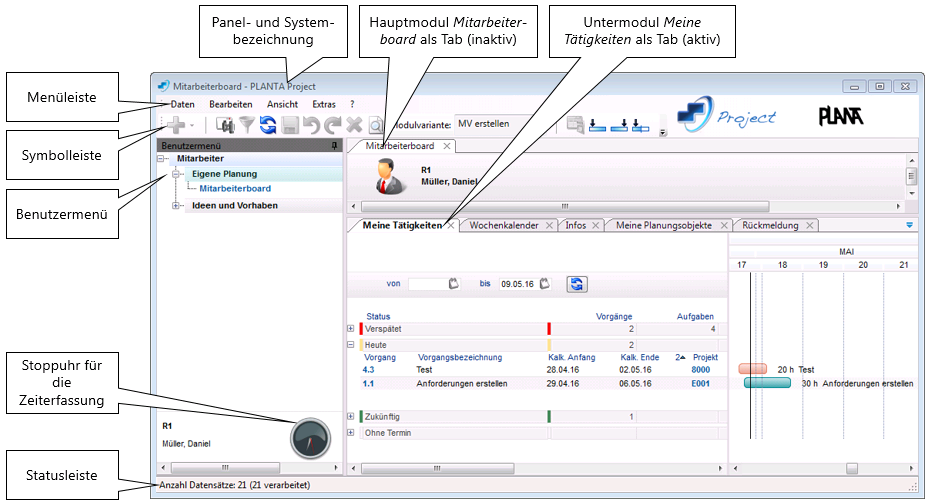The height and width of the screenshot is (503, 930).
Task: Click the undo arrow toolbar icon
Action: (x=311, y=125)
